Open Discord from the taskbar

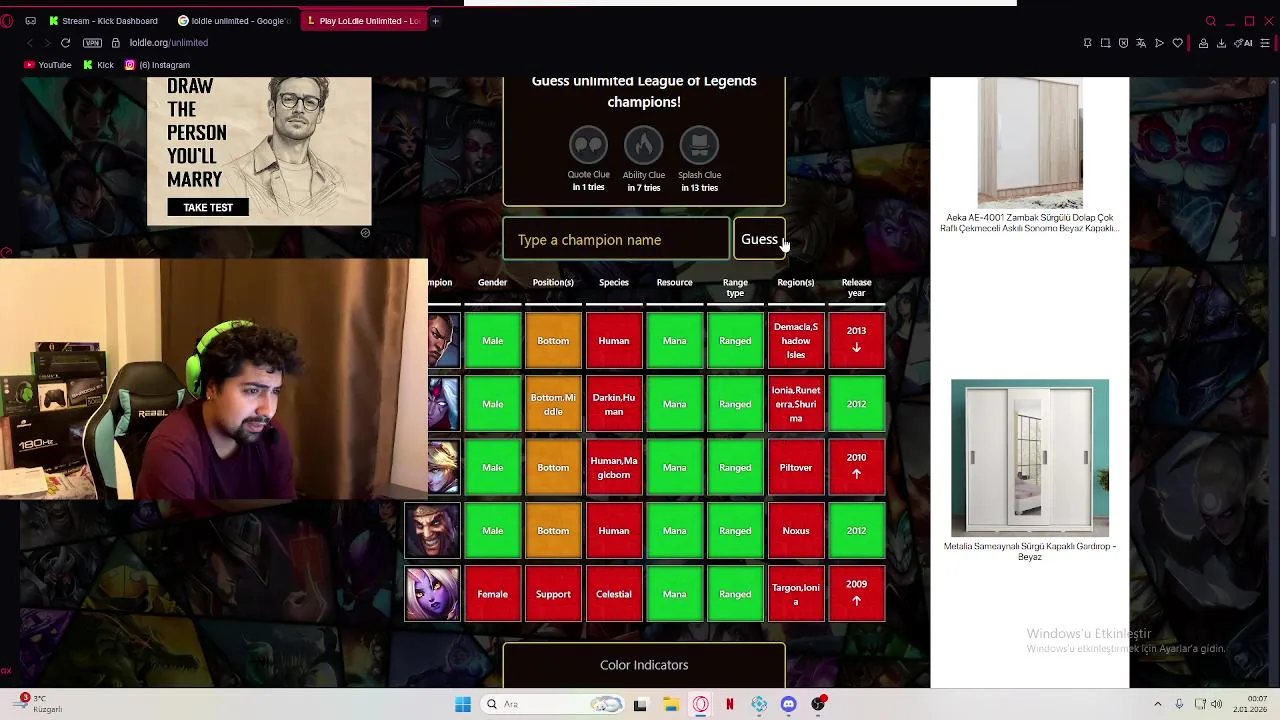point(789,704)
